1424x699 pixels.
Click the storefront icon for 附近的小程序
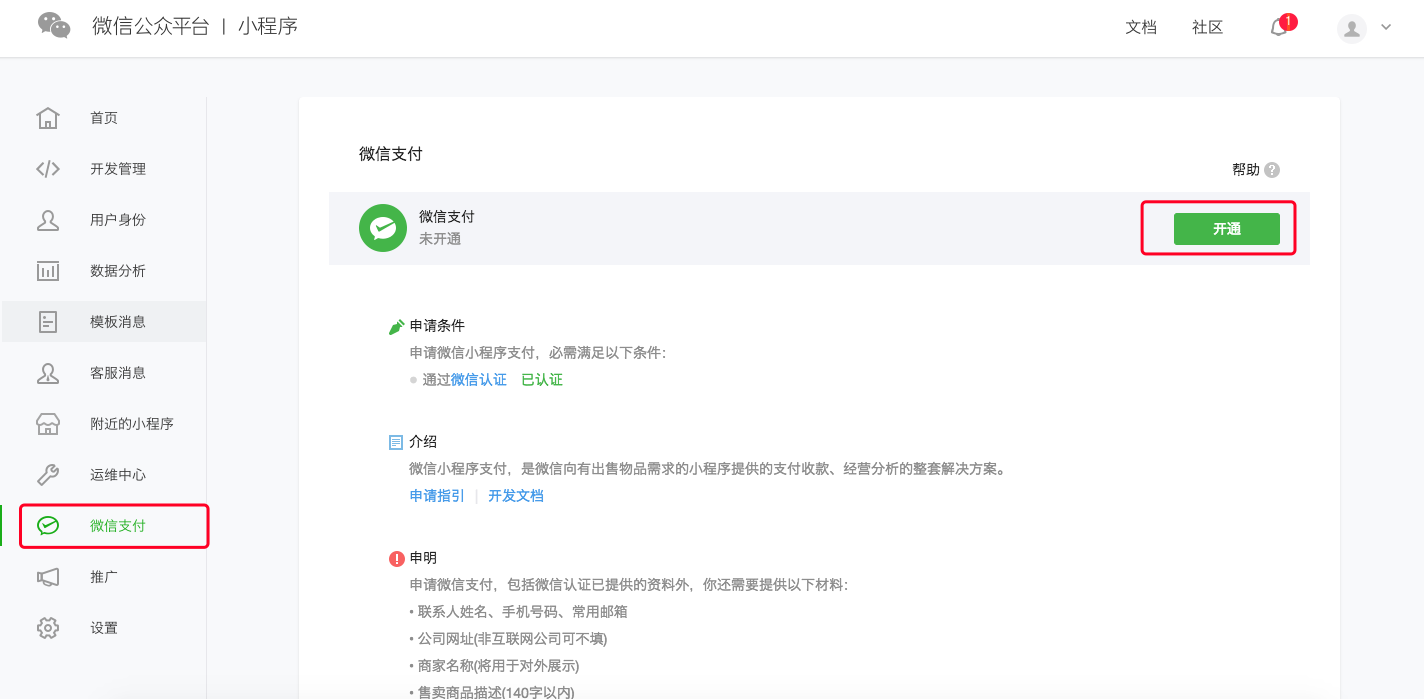click(47, 424)
